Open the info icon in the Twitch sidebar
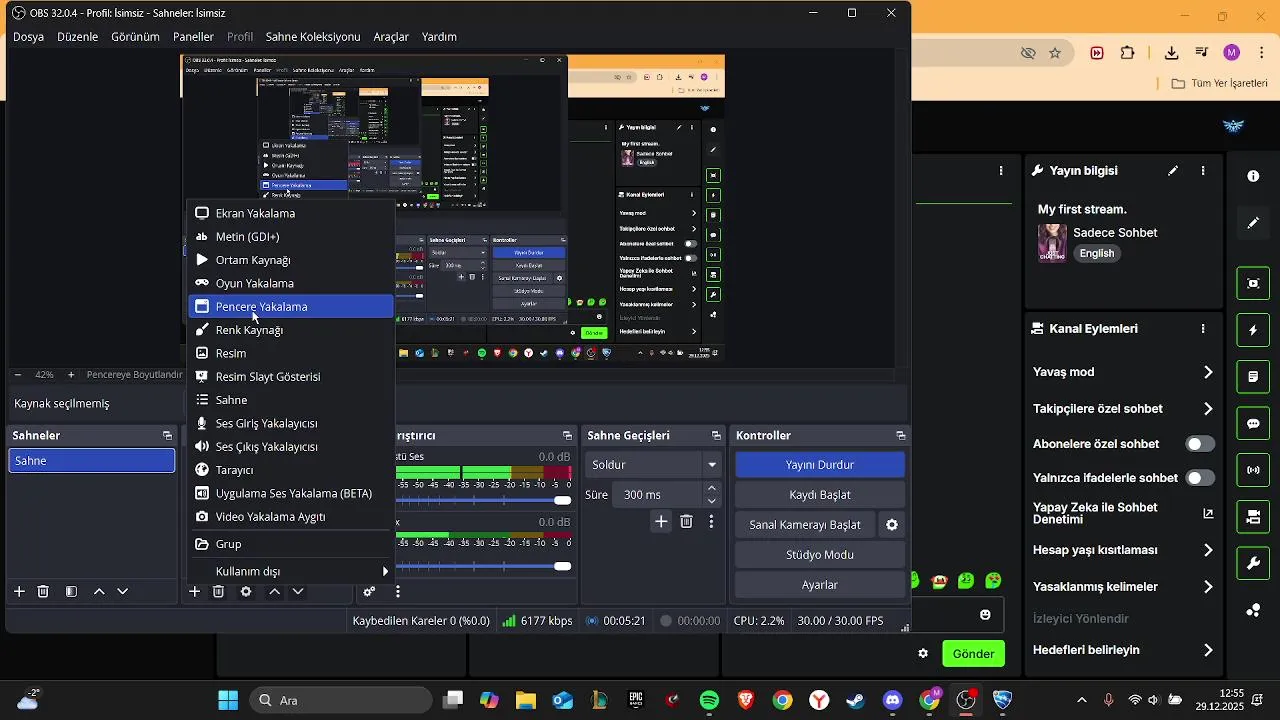The height and width of the screenshot is (720, 1280). 1253,176
